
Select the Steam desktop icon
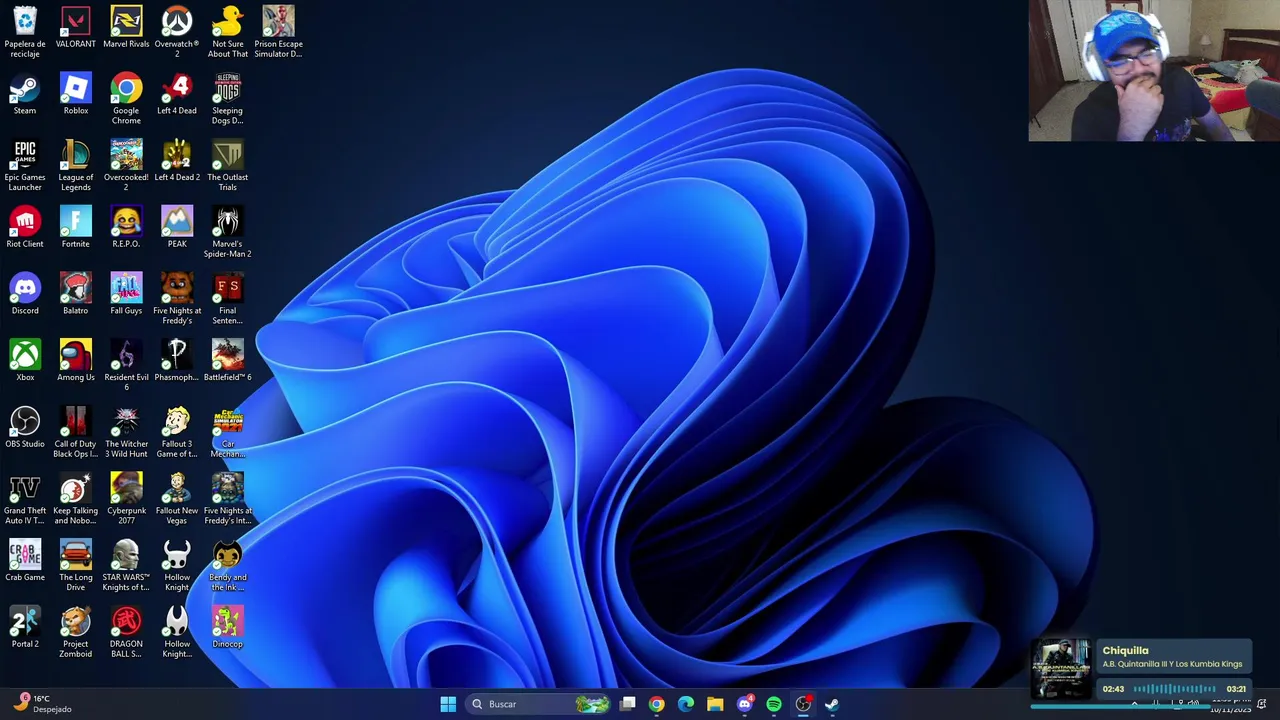coord(25,94)
